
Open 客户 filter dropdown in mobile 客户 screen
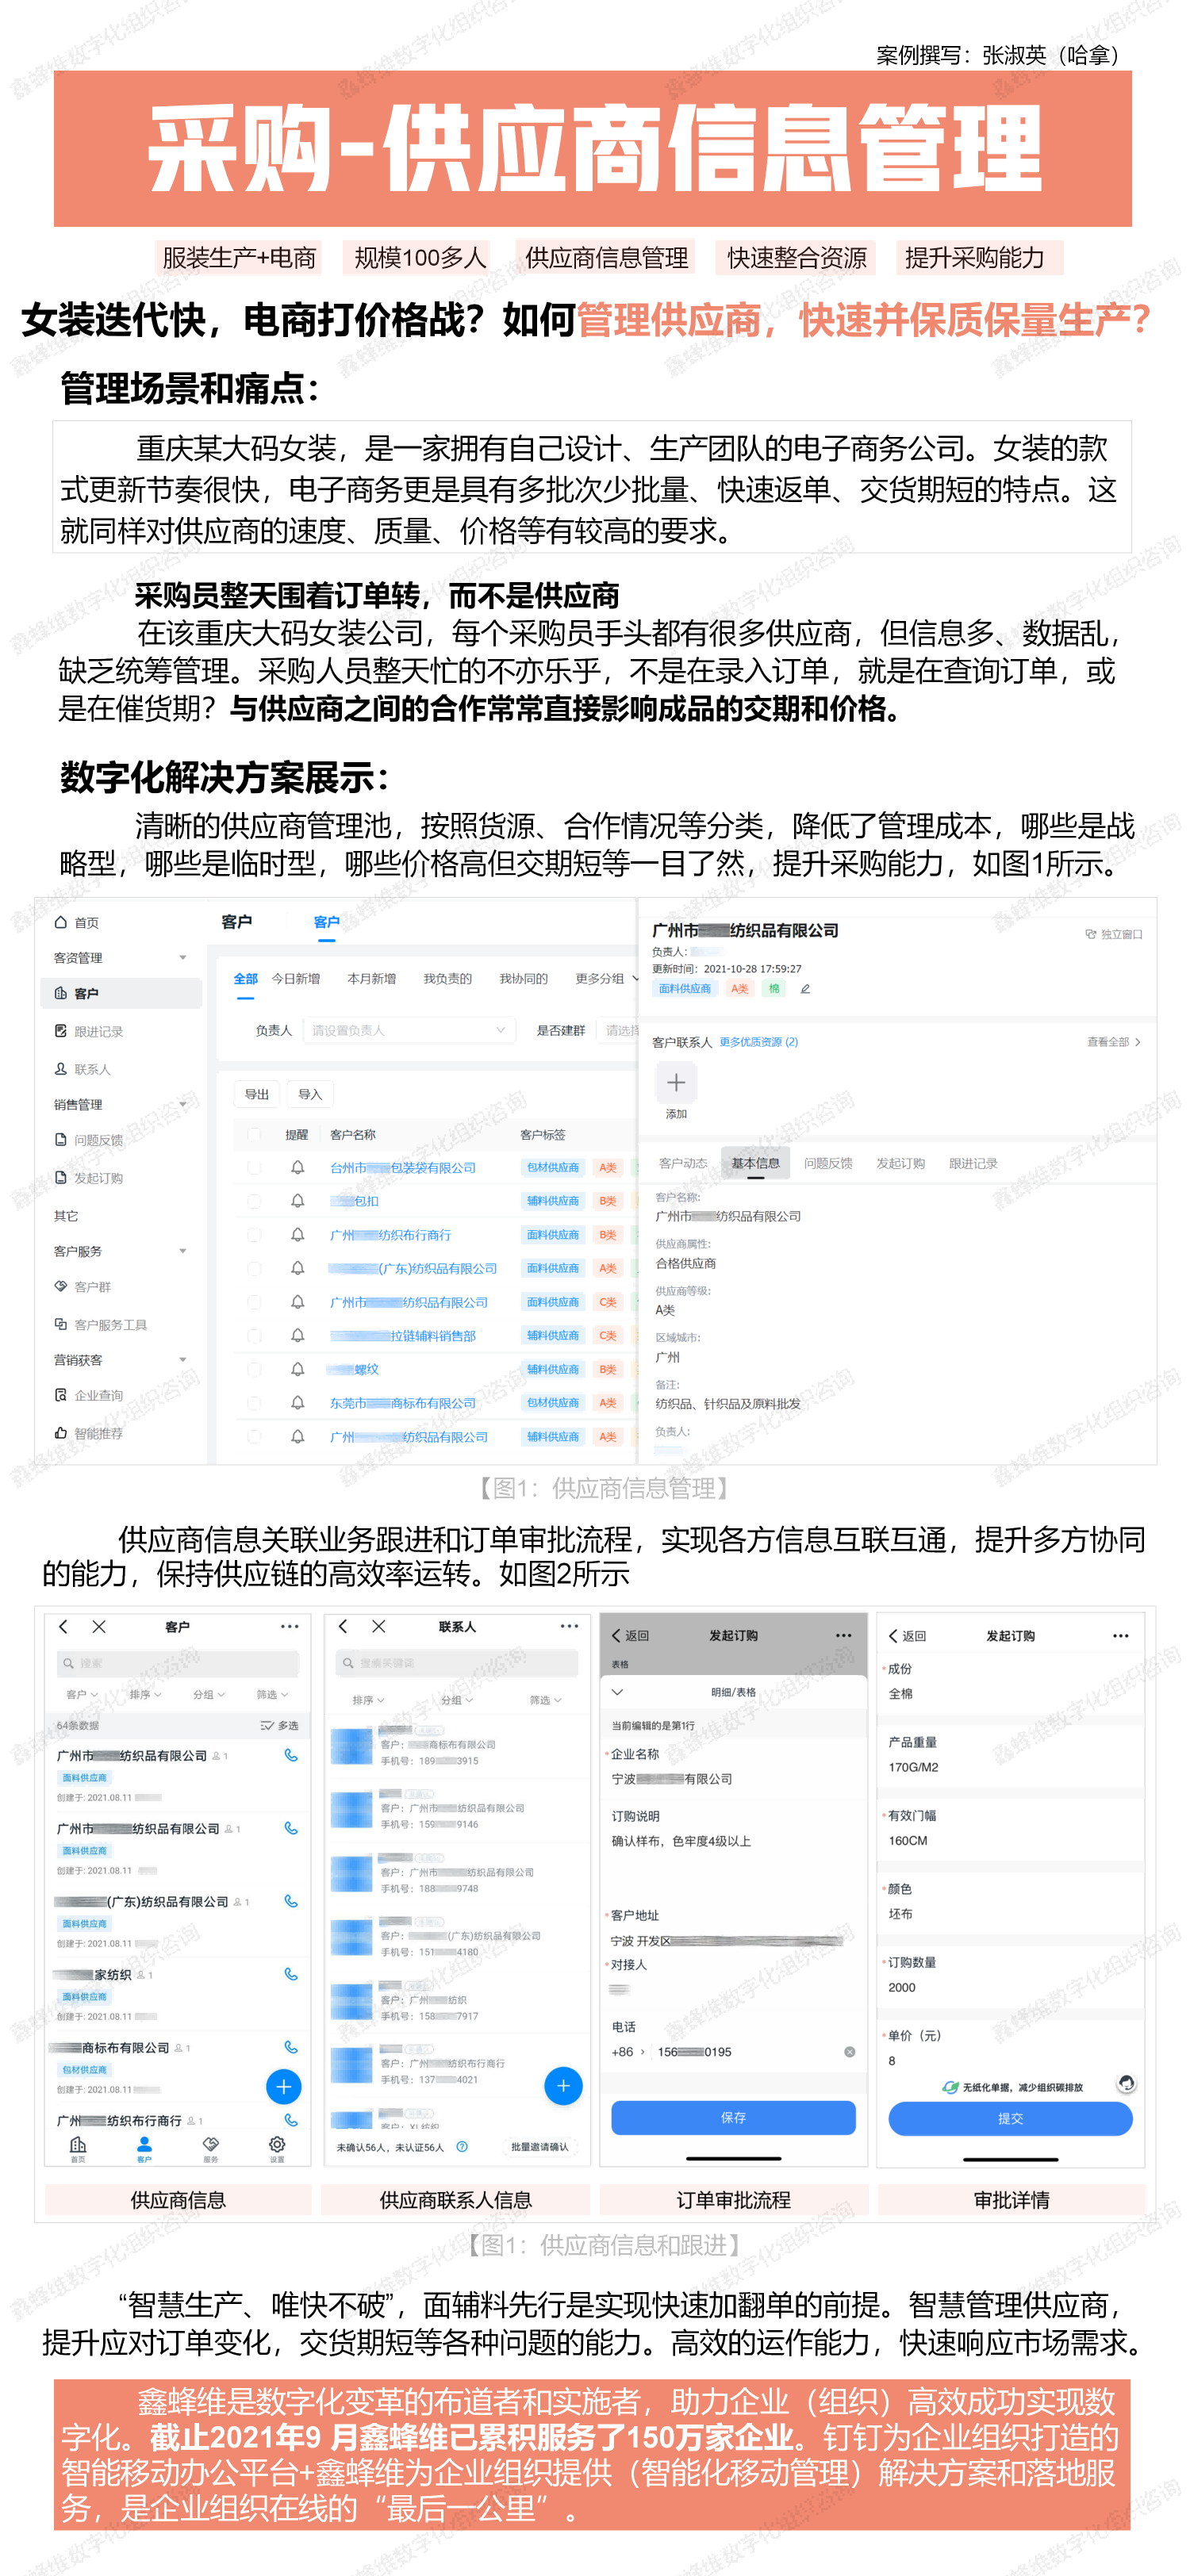82,1694
